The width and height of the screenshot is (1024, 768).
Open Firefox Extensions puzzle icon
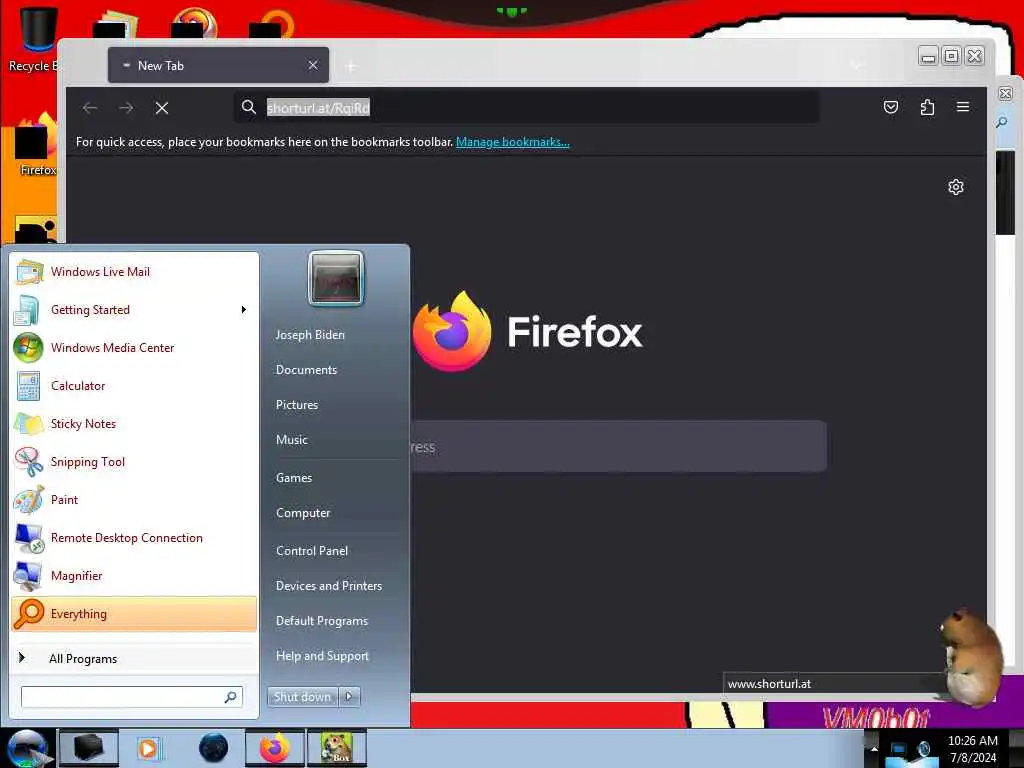[x=927, y=107]
